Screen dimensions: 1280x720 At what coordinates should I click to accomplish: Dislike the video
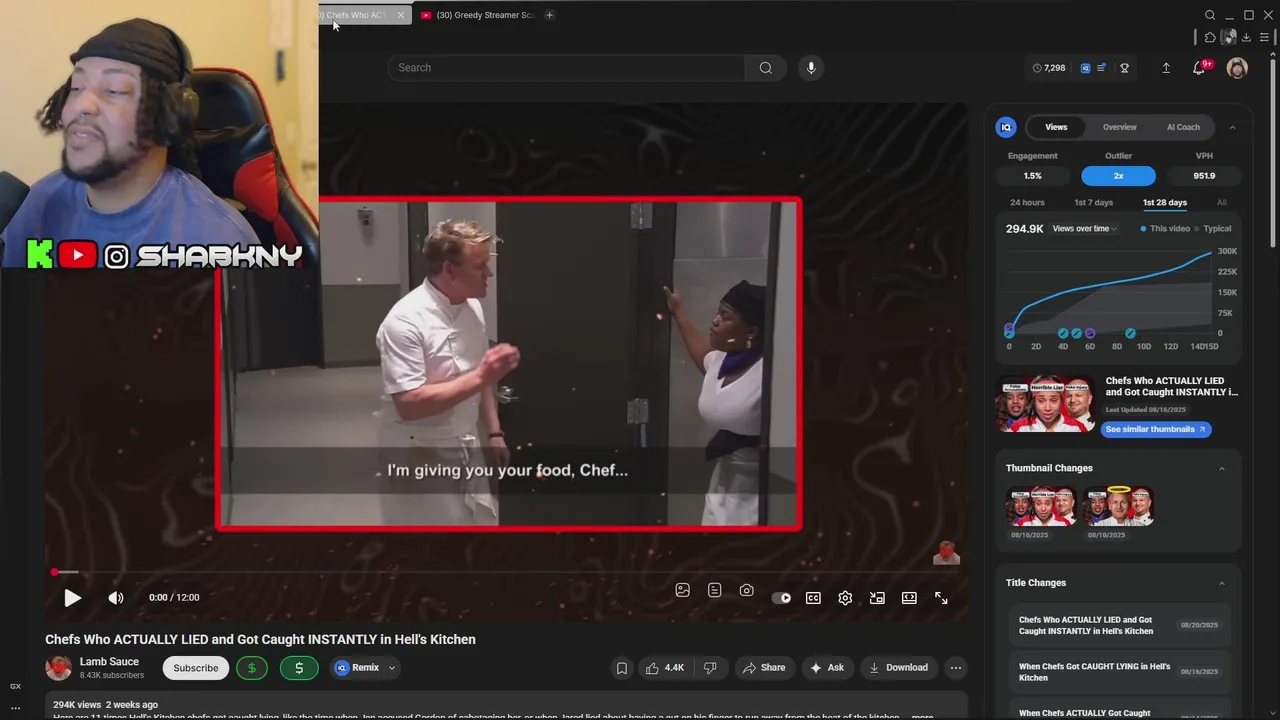click(x=710, y=668)
